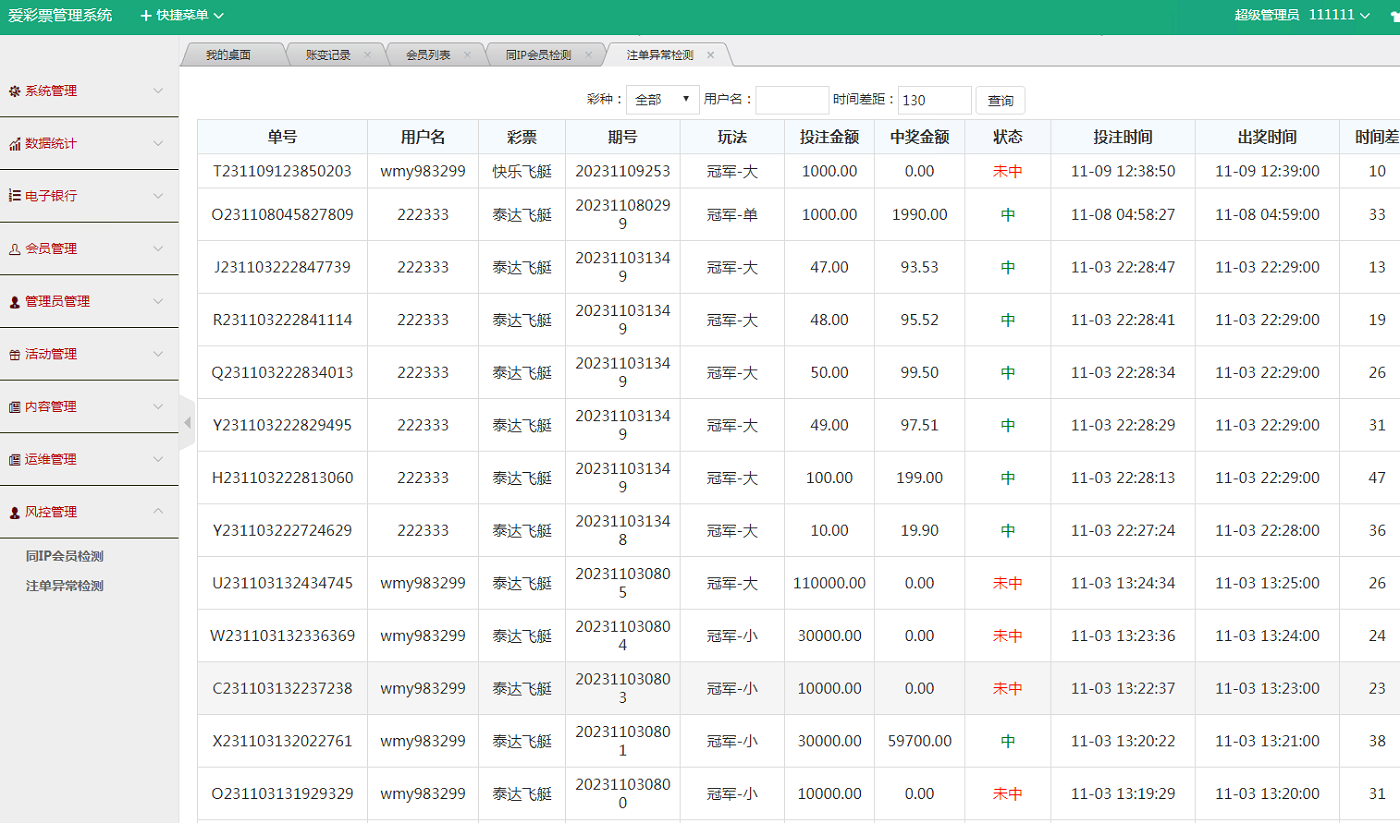Collapse the 风控管理 menu section
This screenshot has height=823, width=1400.
pos(158,512)
